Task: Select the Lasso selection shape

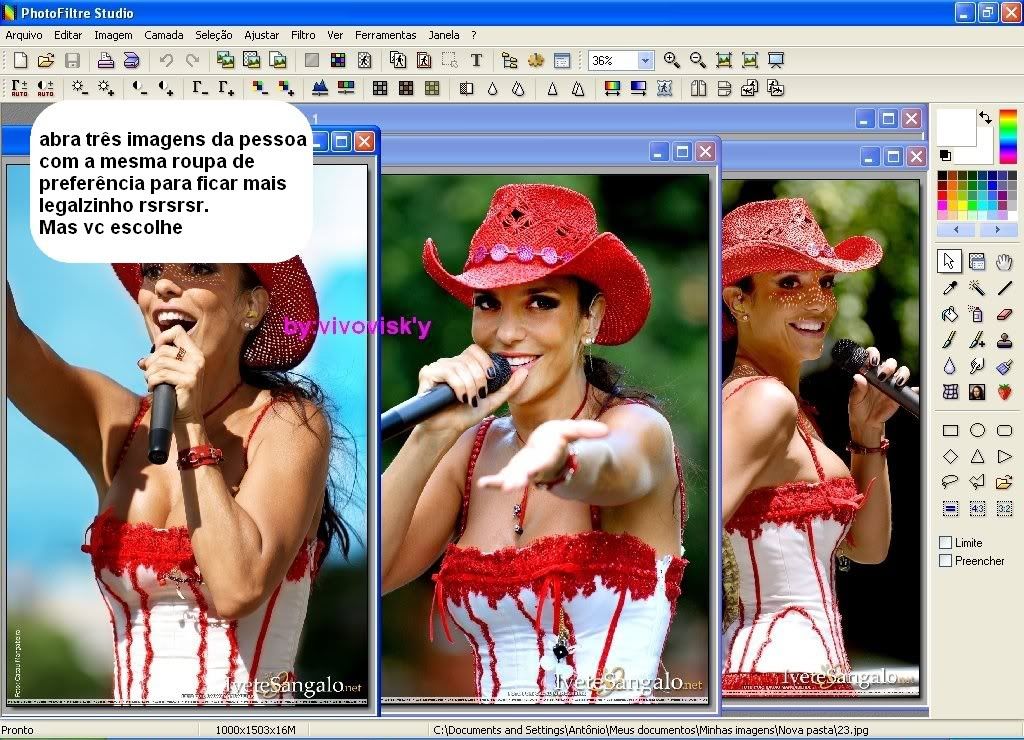Action: click(x=950, y=482)
